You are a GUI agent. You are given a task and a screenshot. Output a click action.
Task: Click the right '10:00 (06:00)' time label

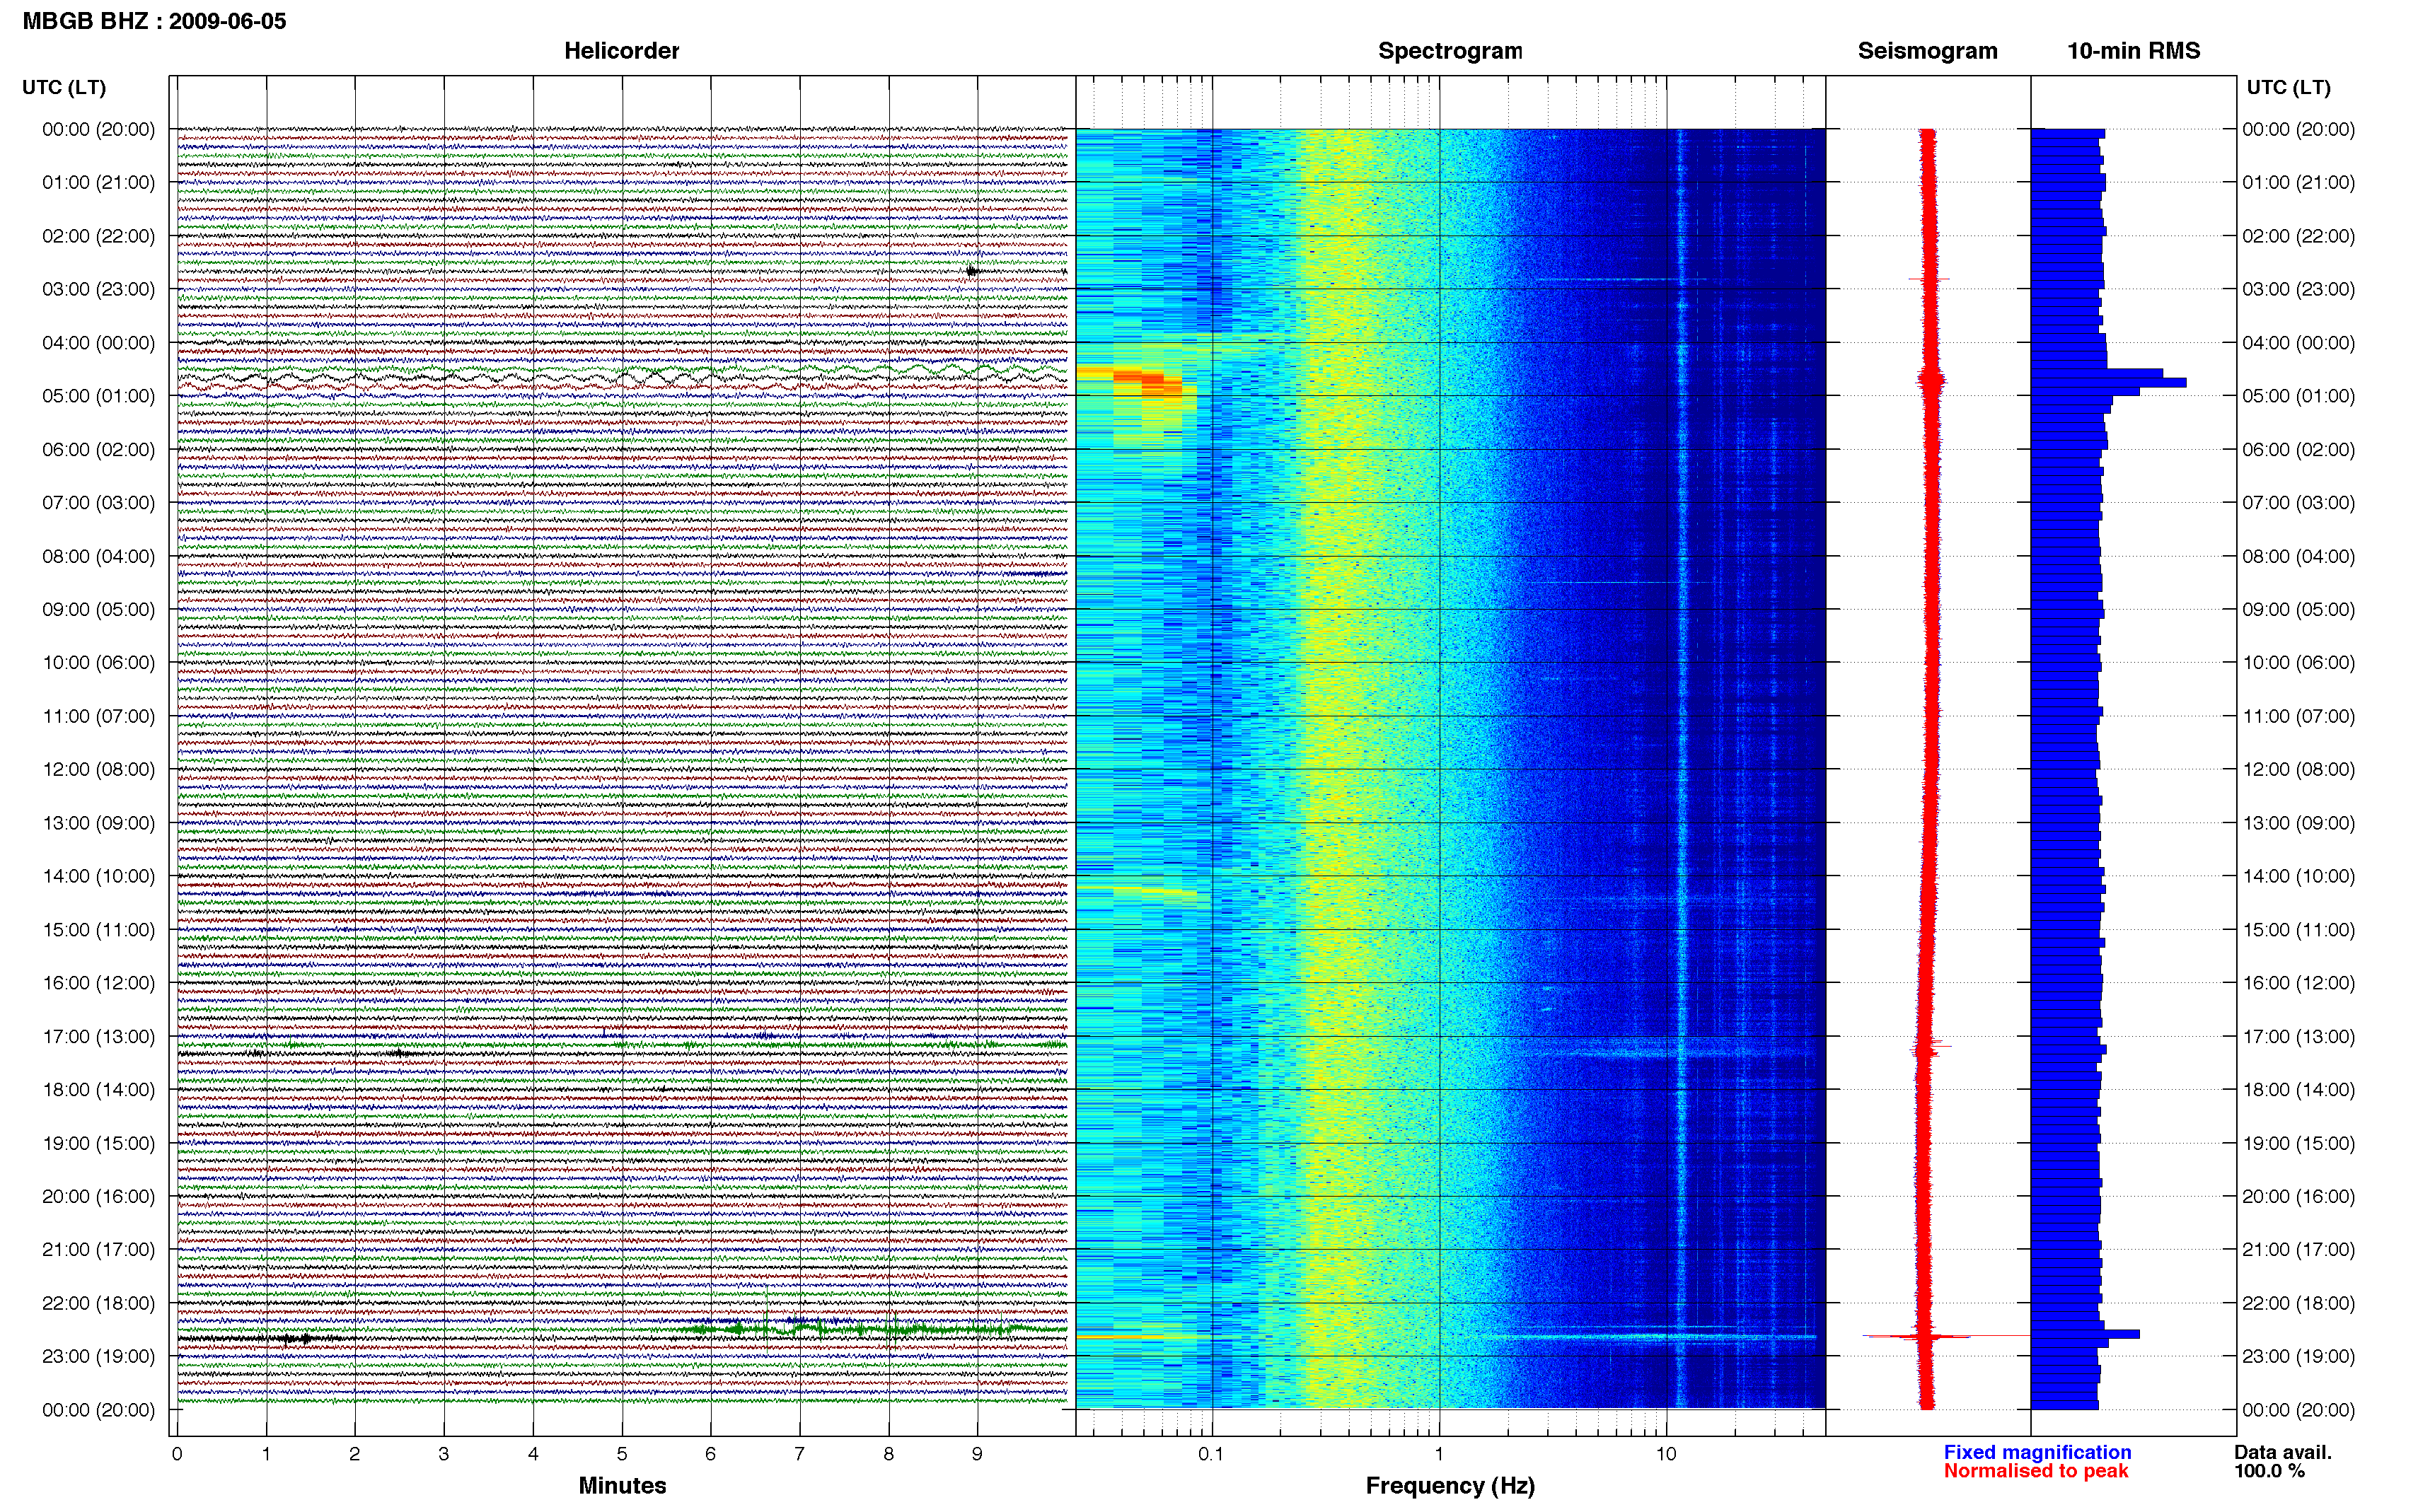[x=2298, y=663]
